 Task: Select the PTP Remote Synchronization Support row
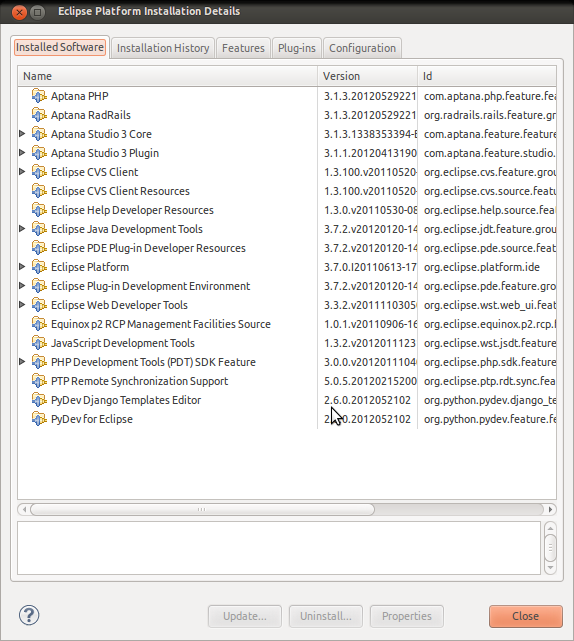click(287, 381)
